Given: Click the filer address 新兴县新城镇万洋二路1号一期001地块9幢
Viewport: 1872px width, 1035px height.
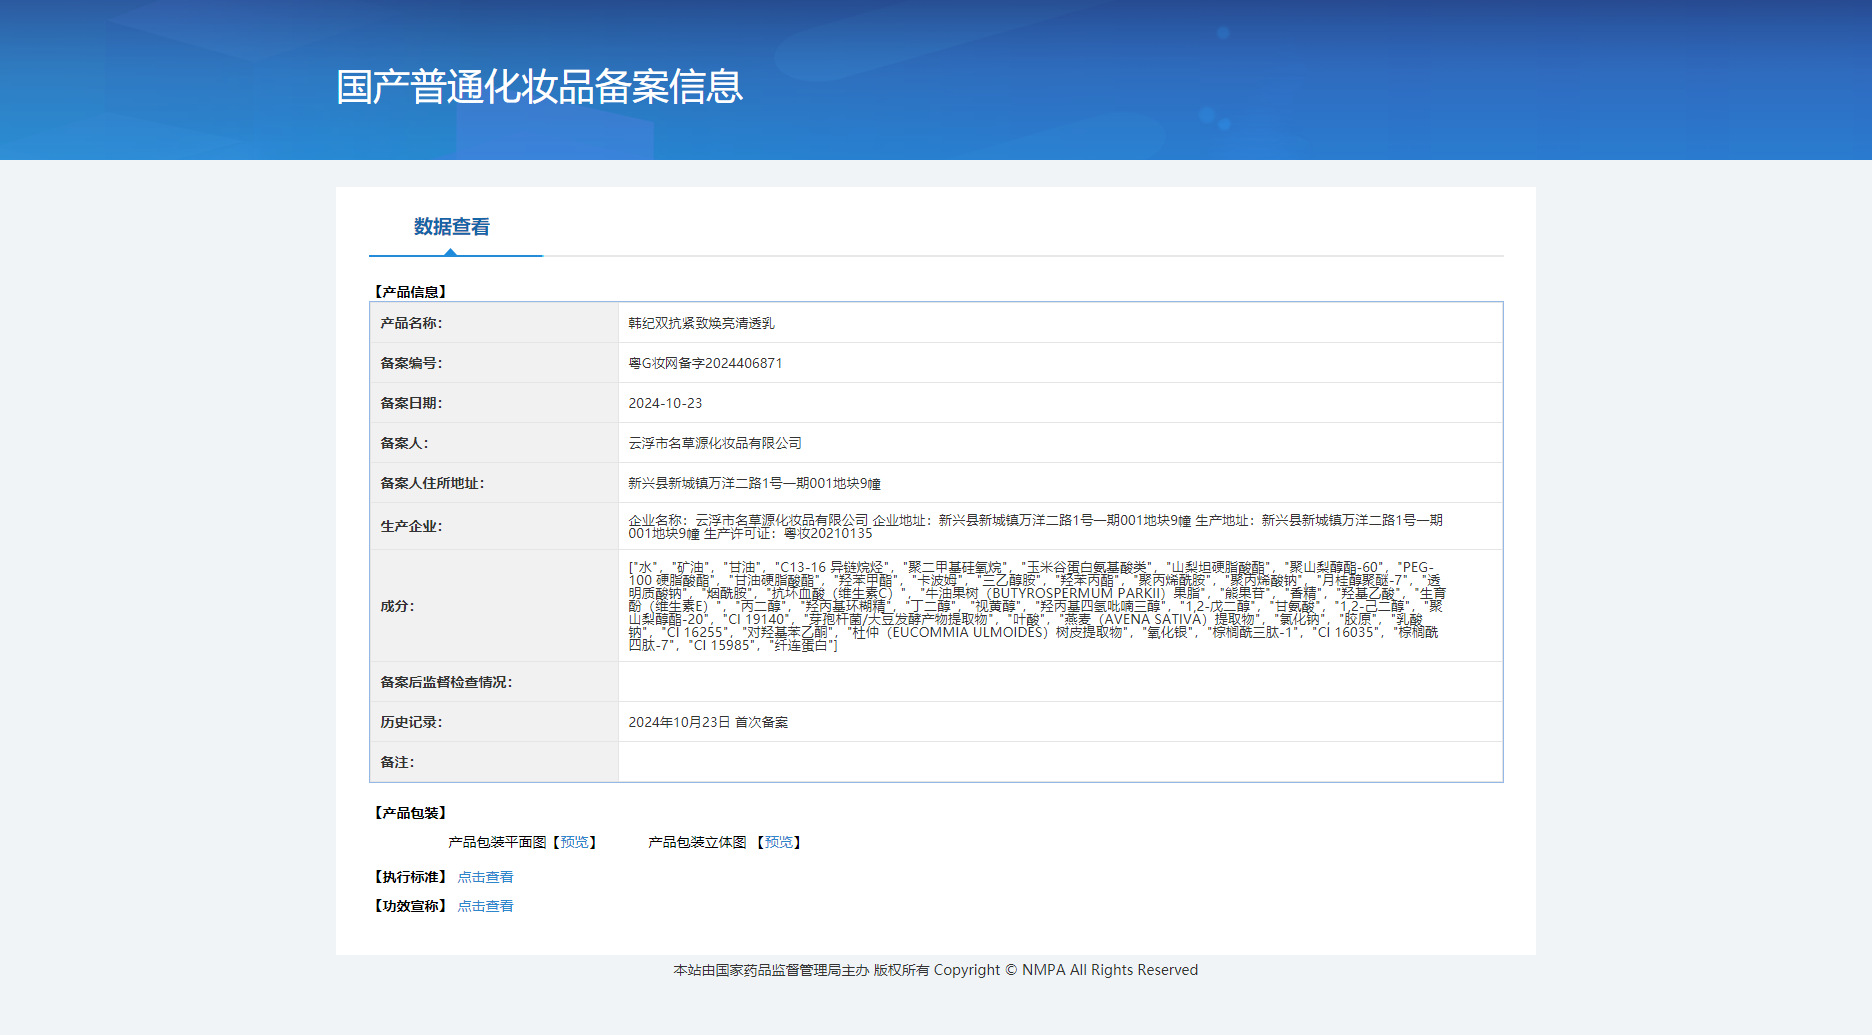Looking at the screenshot, I should point(754,483).
